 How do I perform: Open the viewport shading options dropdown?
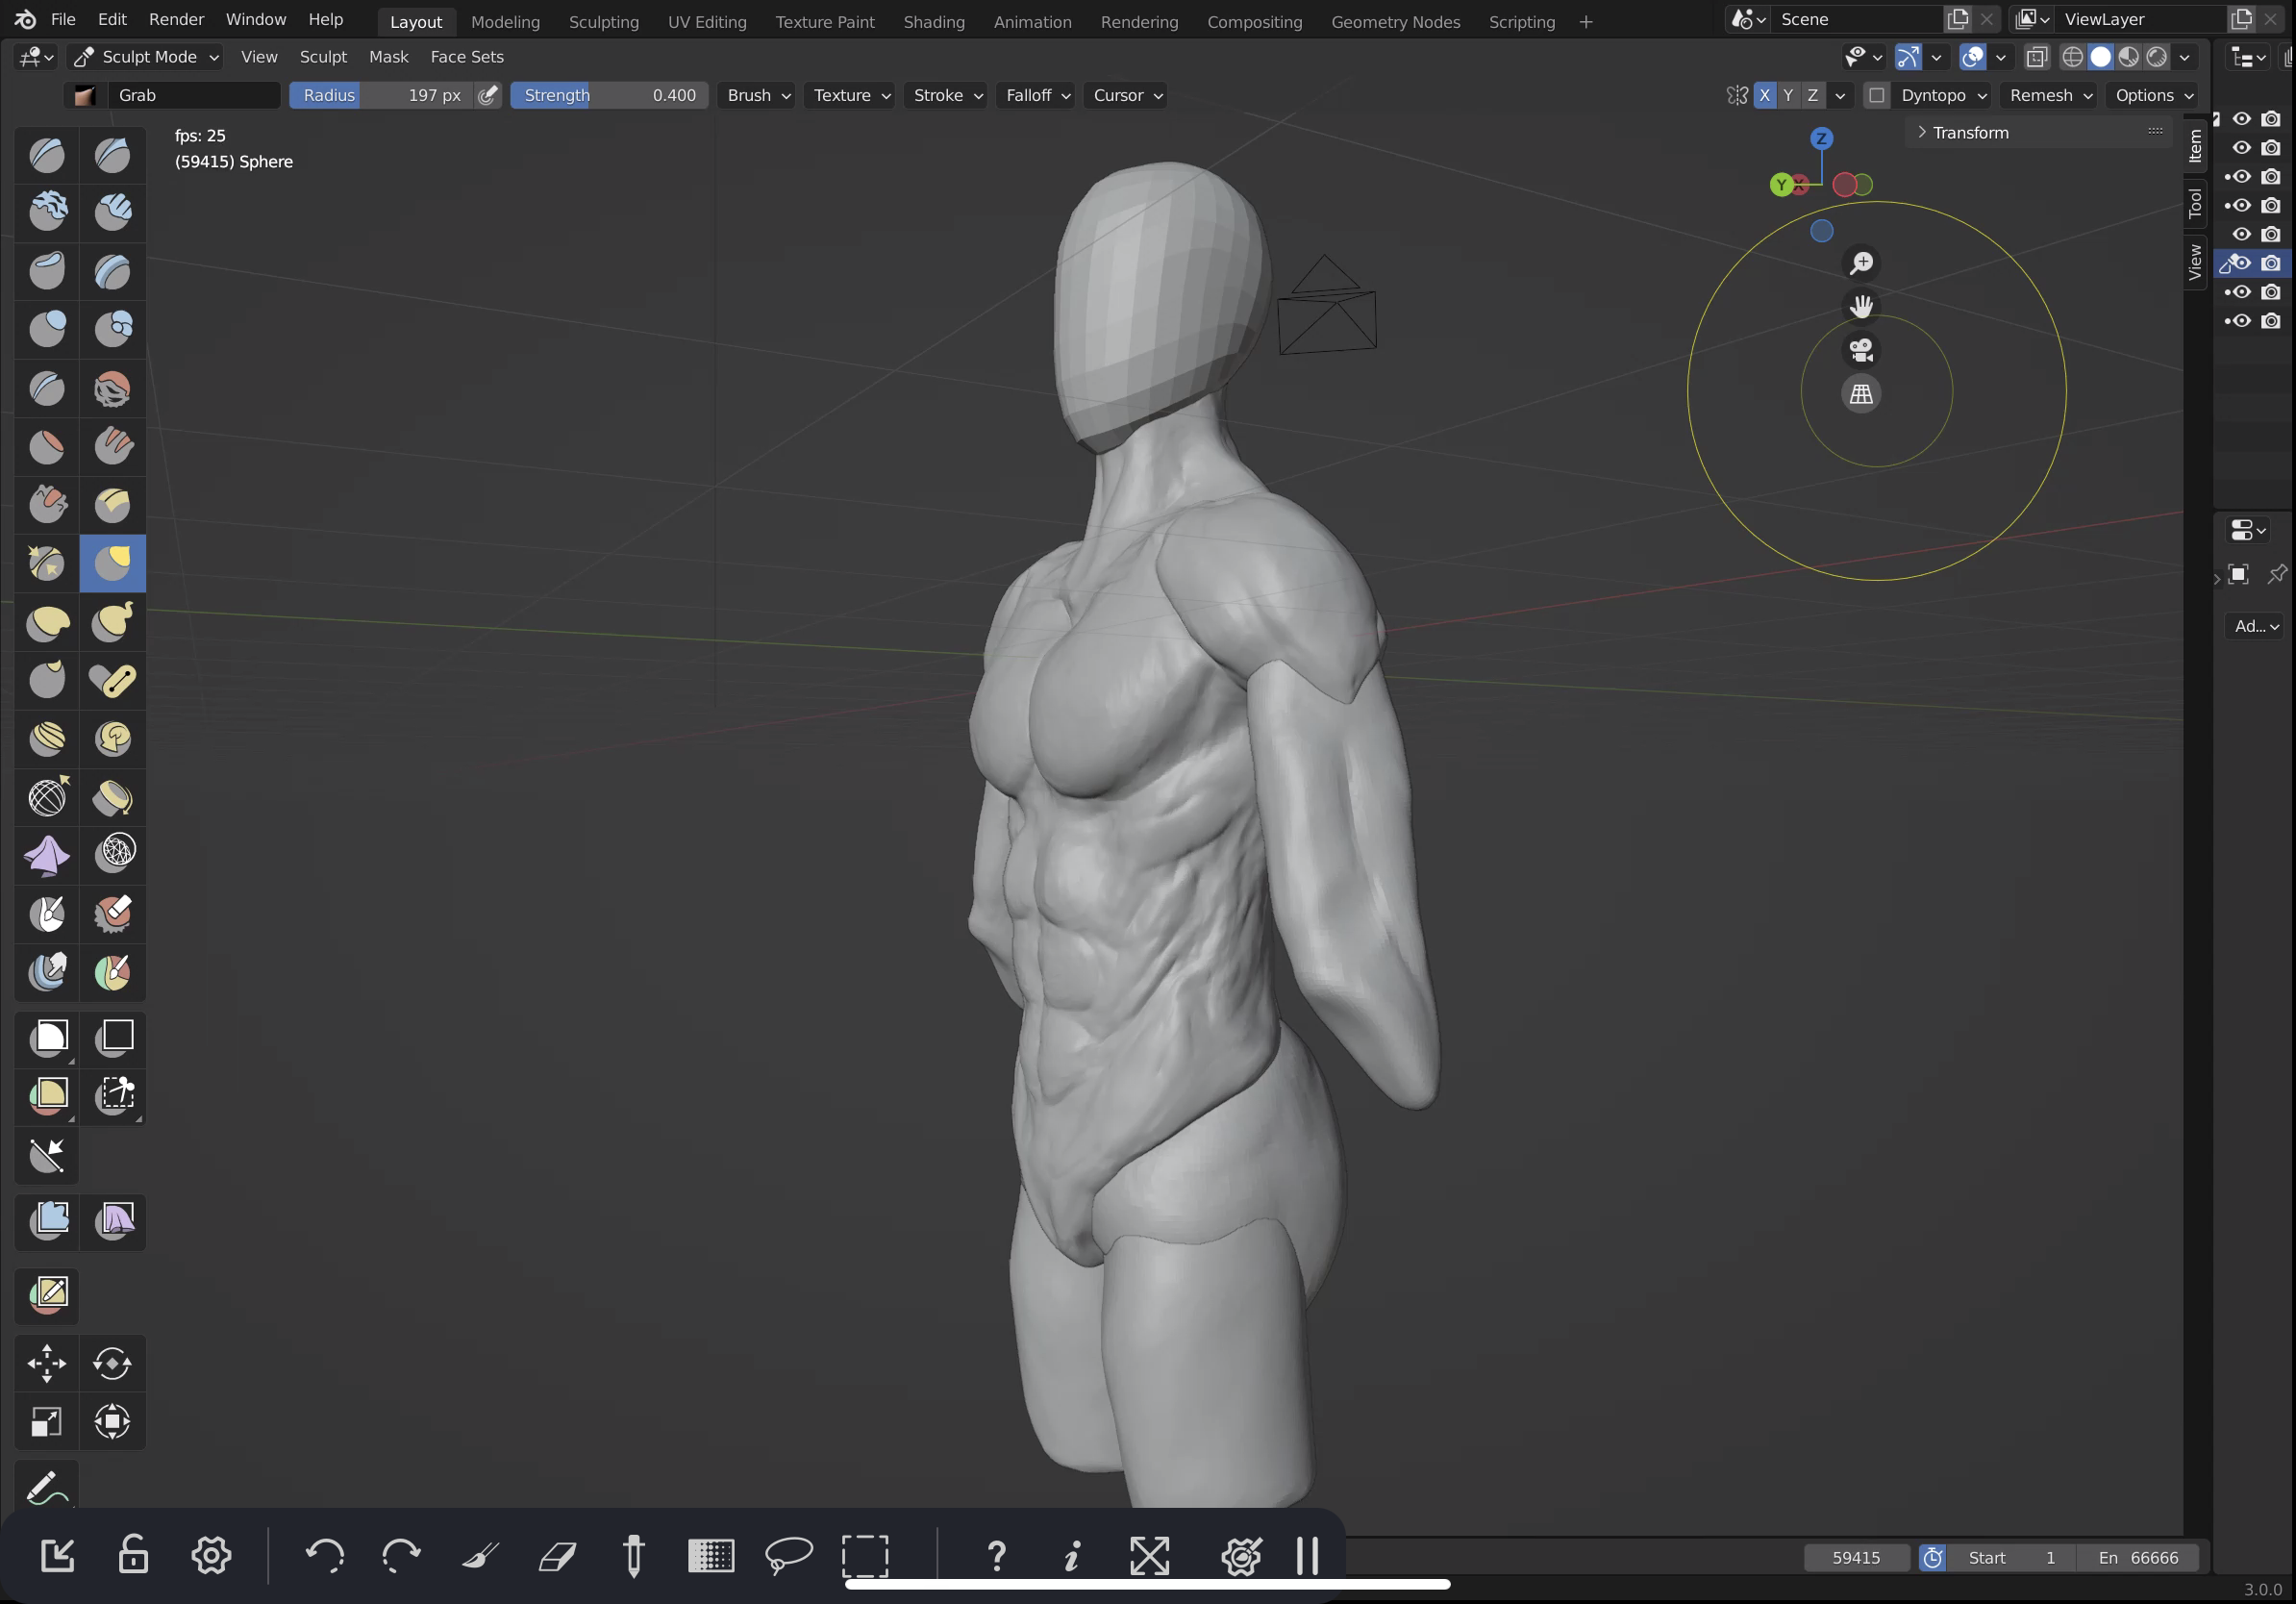[x=2185, y=57]
